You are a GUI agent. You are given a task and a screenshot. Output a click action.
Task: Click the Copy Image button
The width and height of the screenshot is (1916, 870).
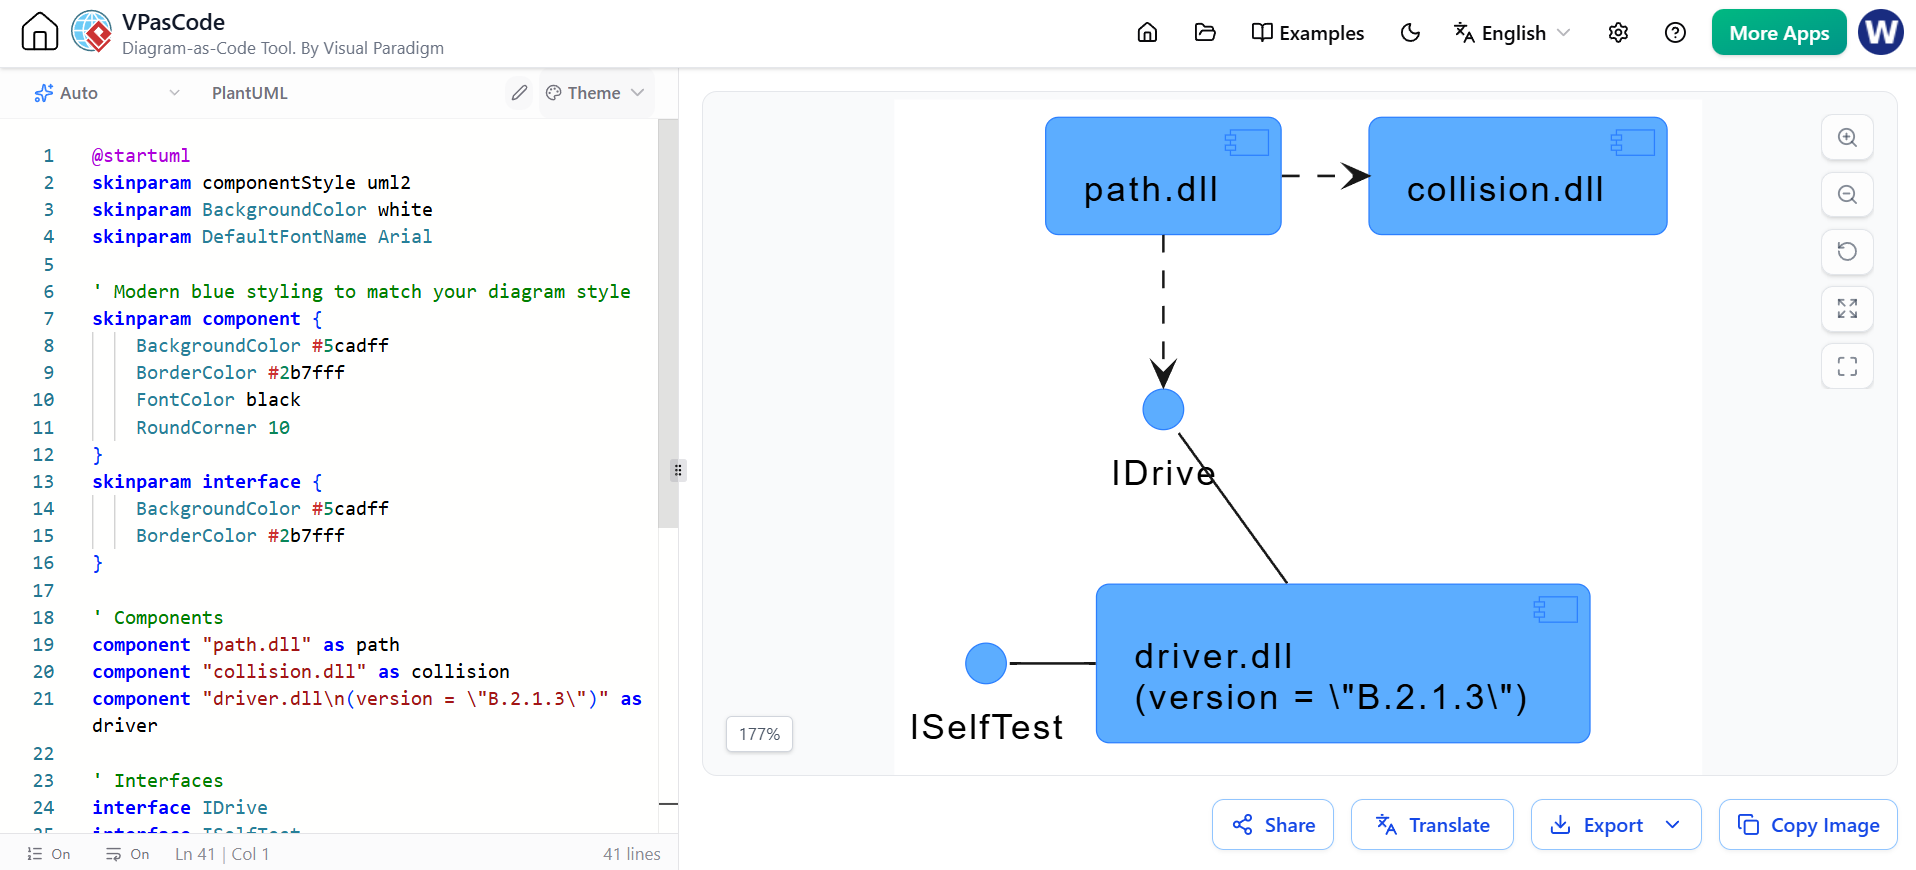tap(1808, 825)
